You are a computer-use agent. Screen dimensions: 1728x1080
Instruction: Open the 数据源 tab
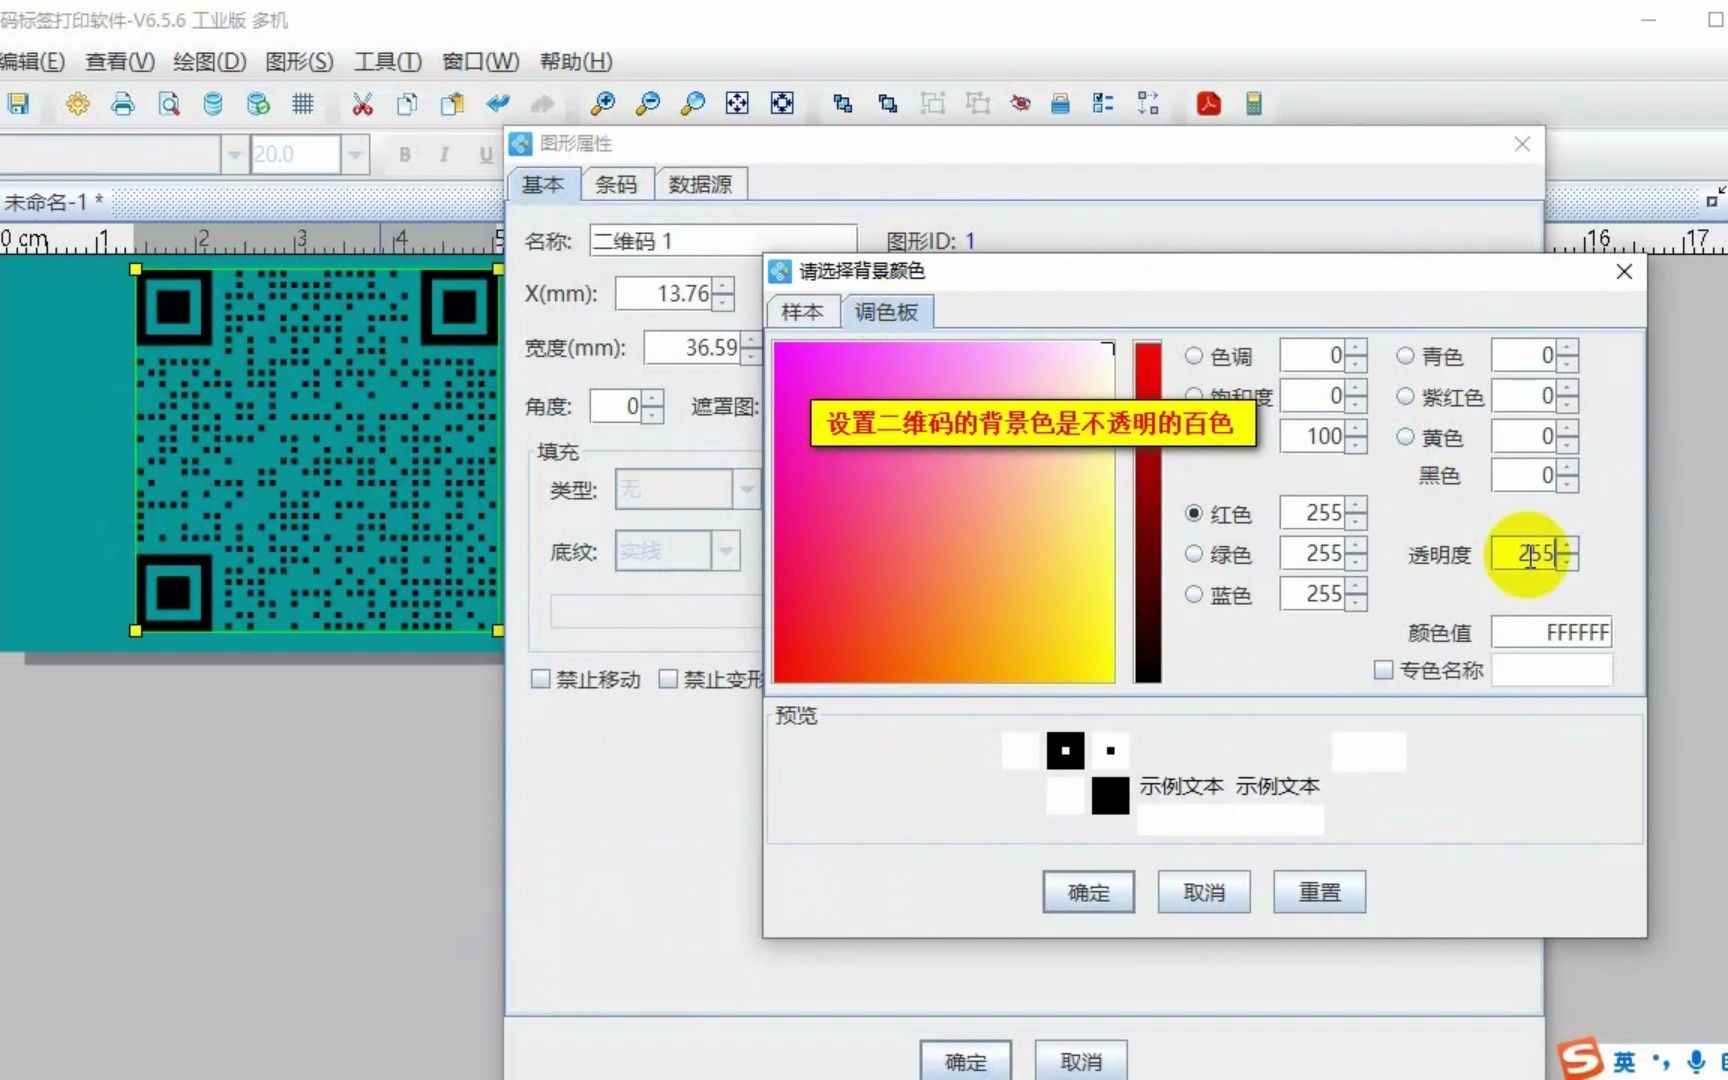[700, 184]
